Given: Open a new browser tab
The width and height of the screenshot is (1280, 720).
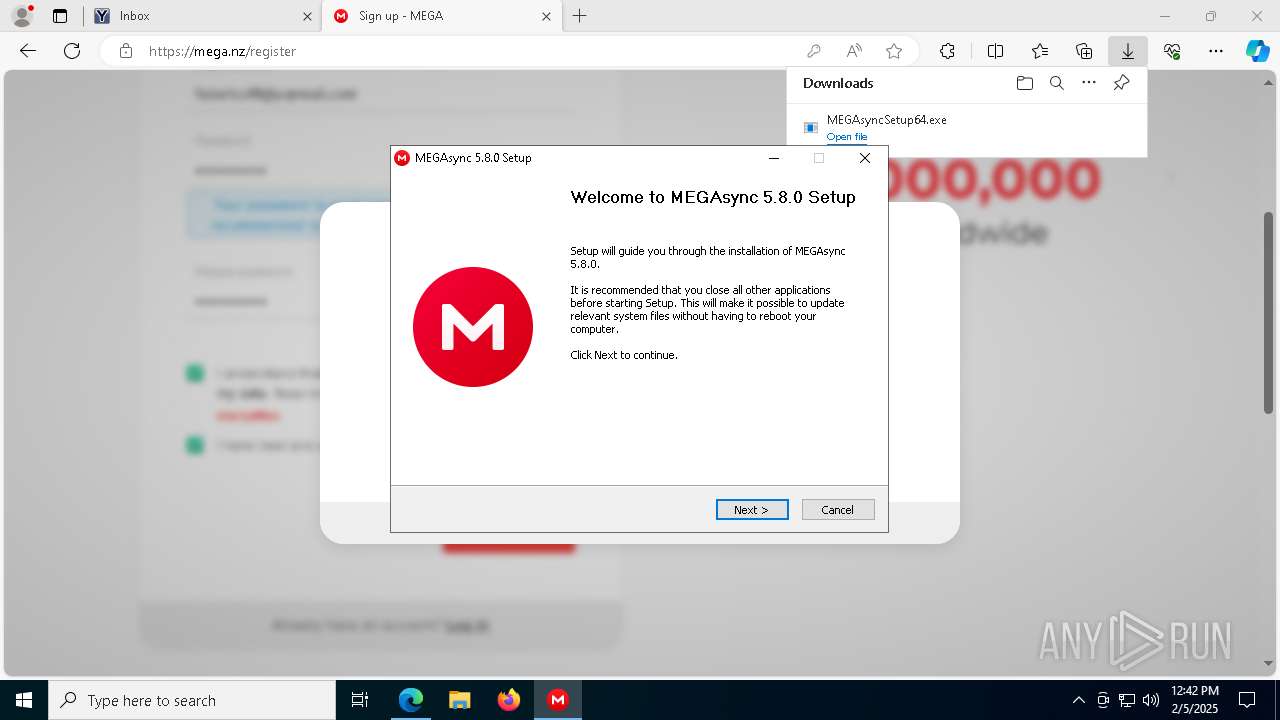Looking at the screenshot, I should coord(580,16).
